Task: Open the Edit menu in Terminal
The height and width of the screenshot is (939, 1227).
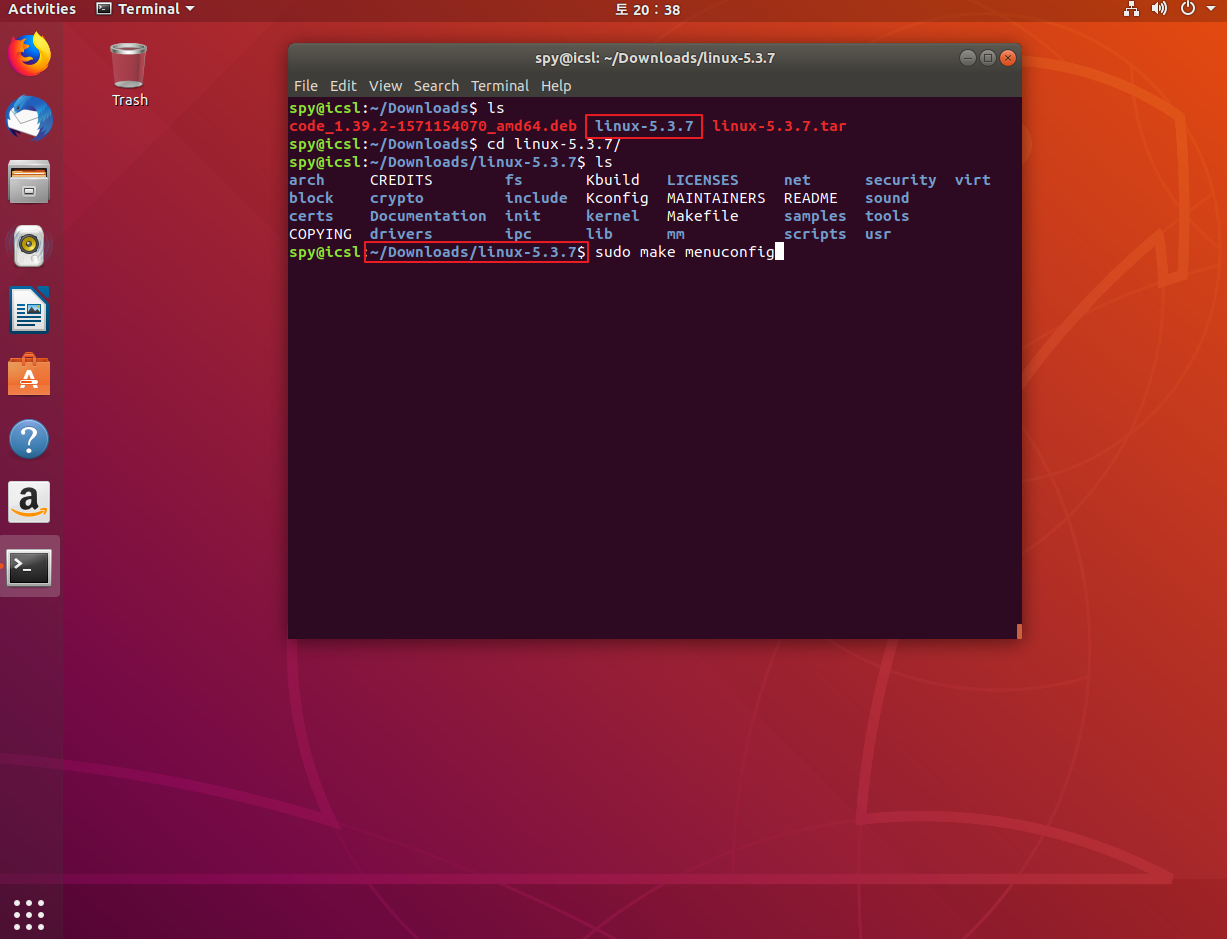Action: [343, 86]
